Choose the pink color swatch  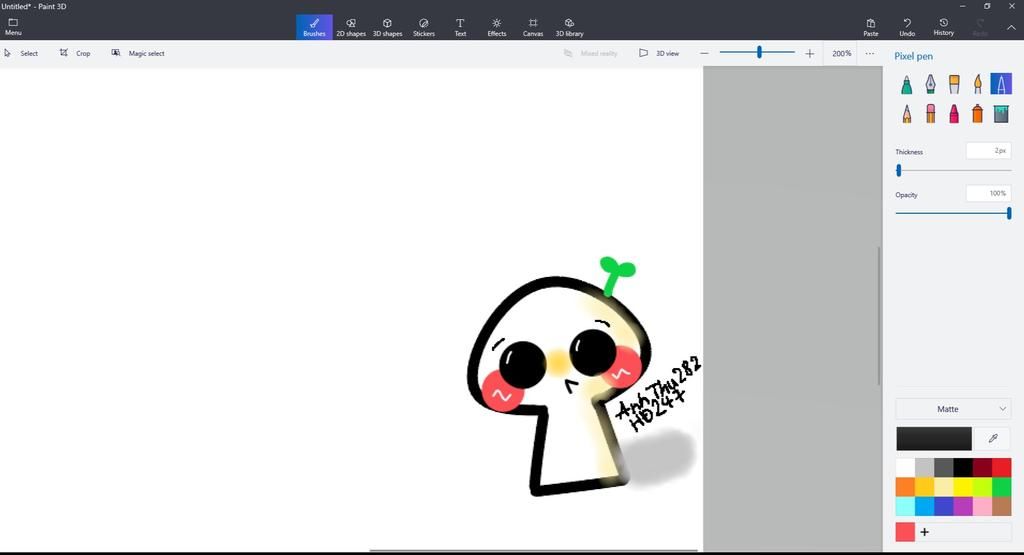(982, 506)
